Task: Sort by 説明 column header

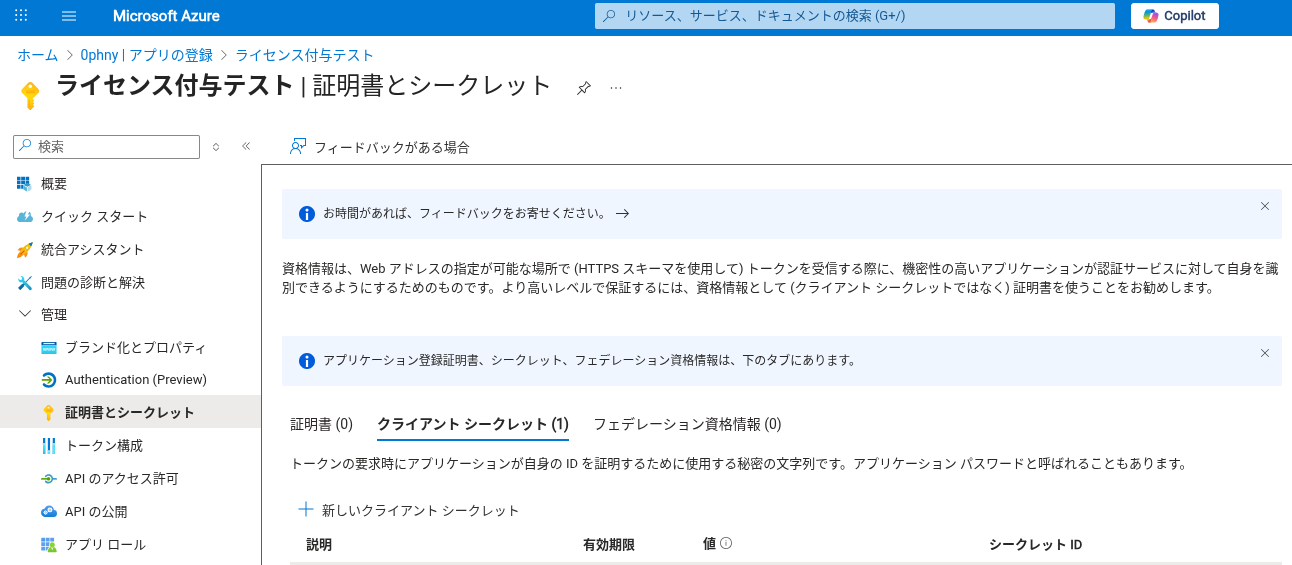Action: (319, 545)
